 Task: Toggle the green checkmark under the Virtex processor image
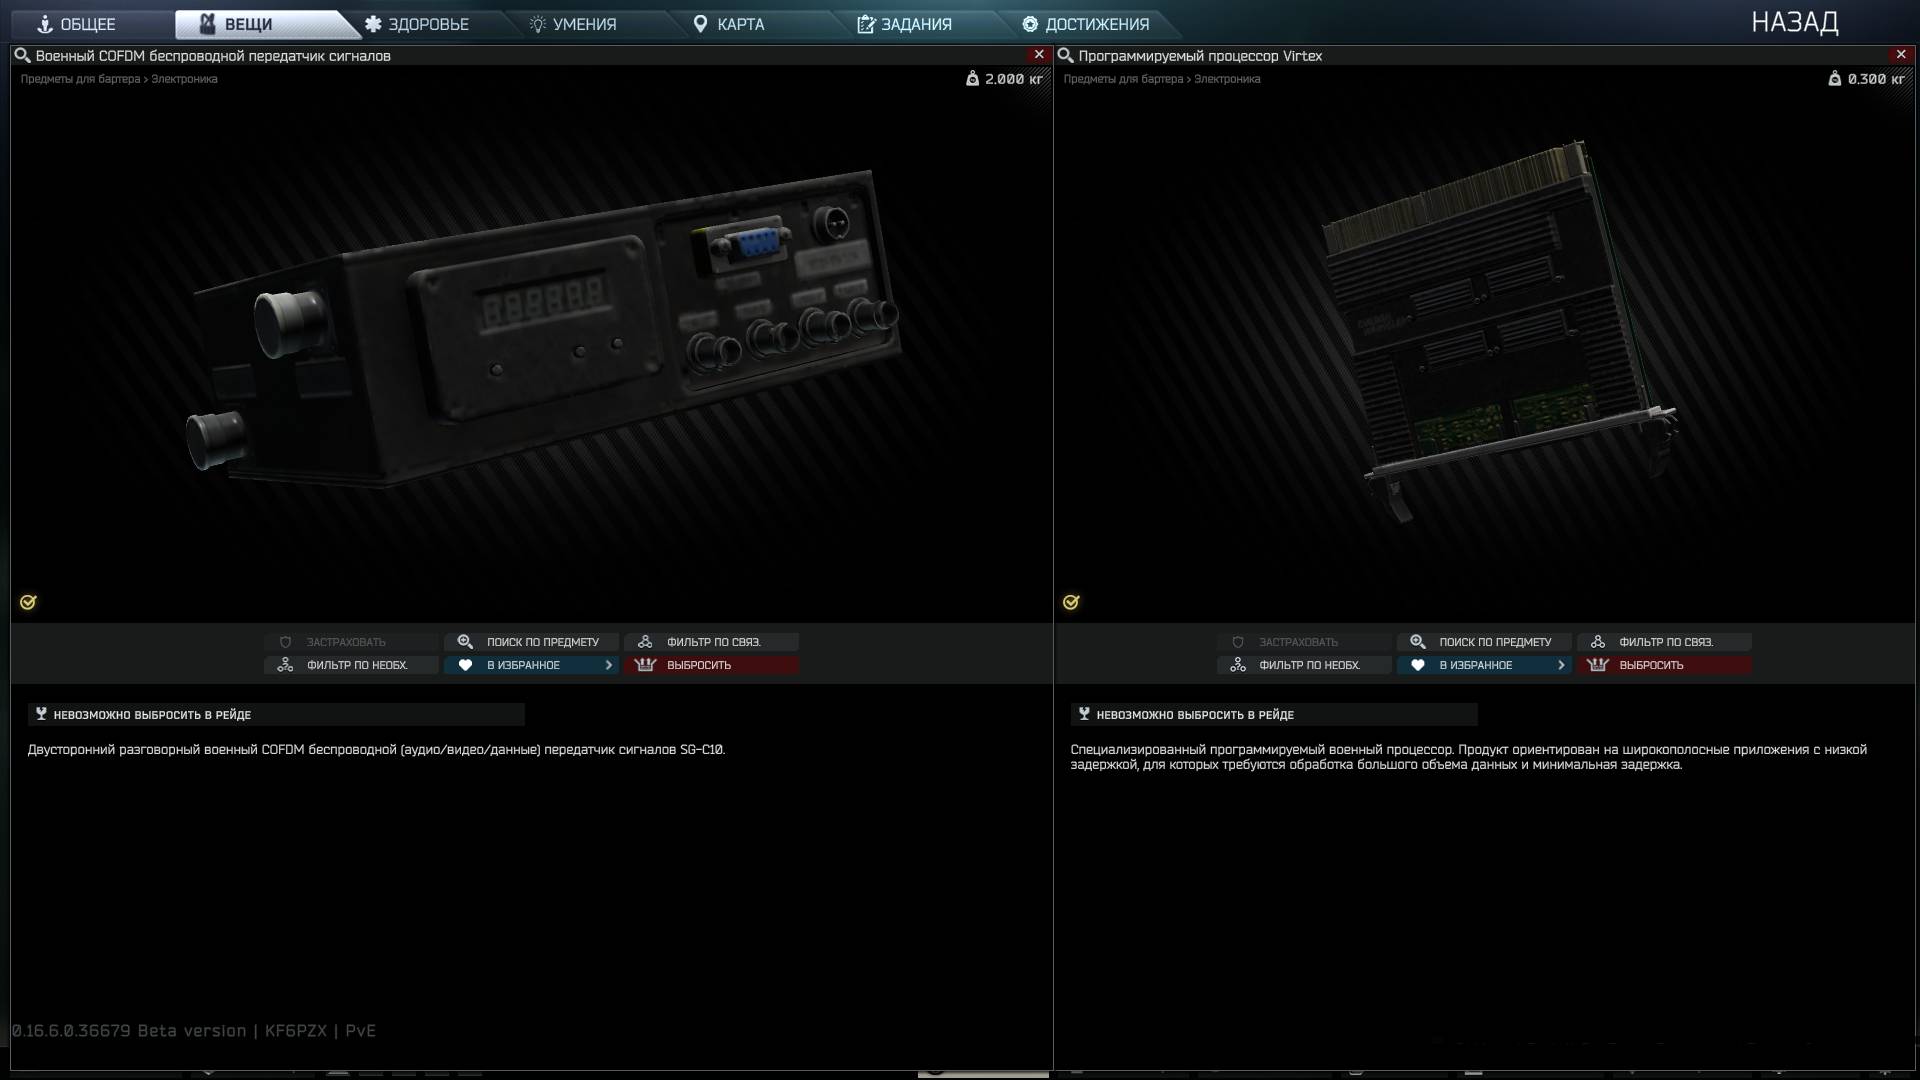pos(1071,602)
